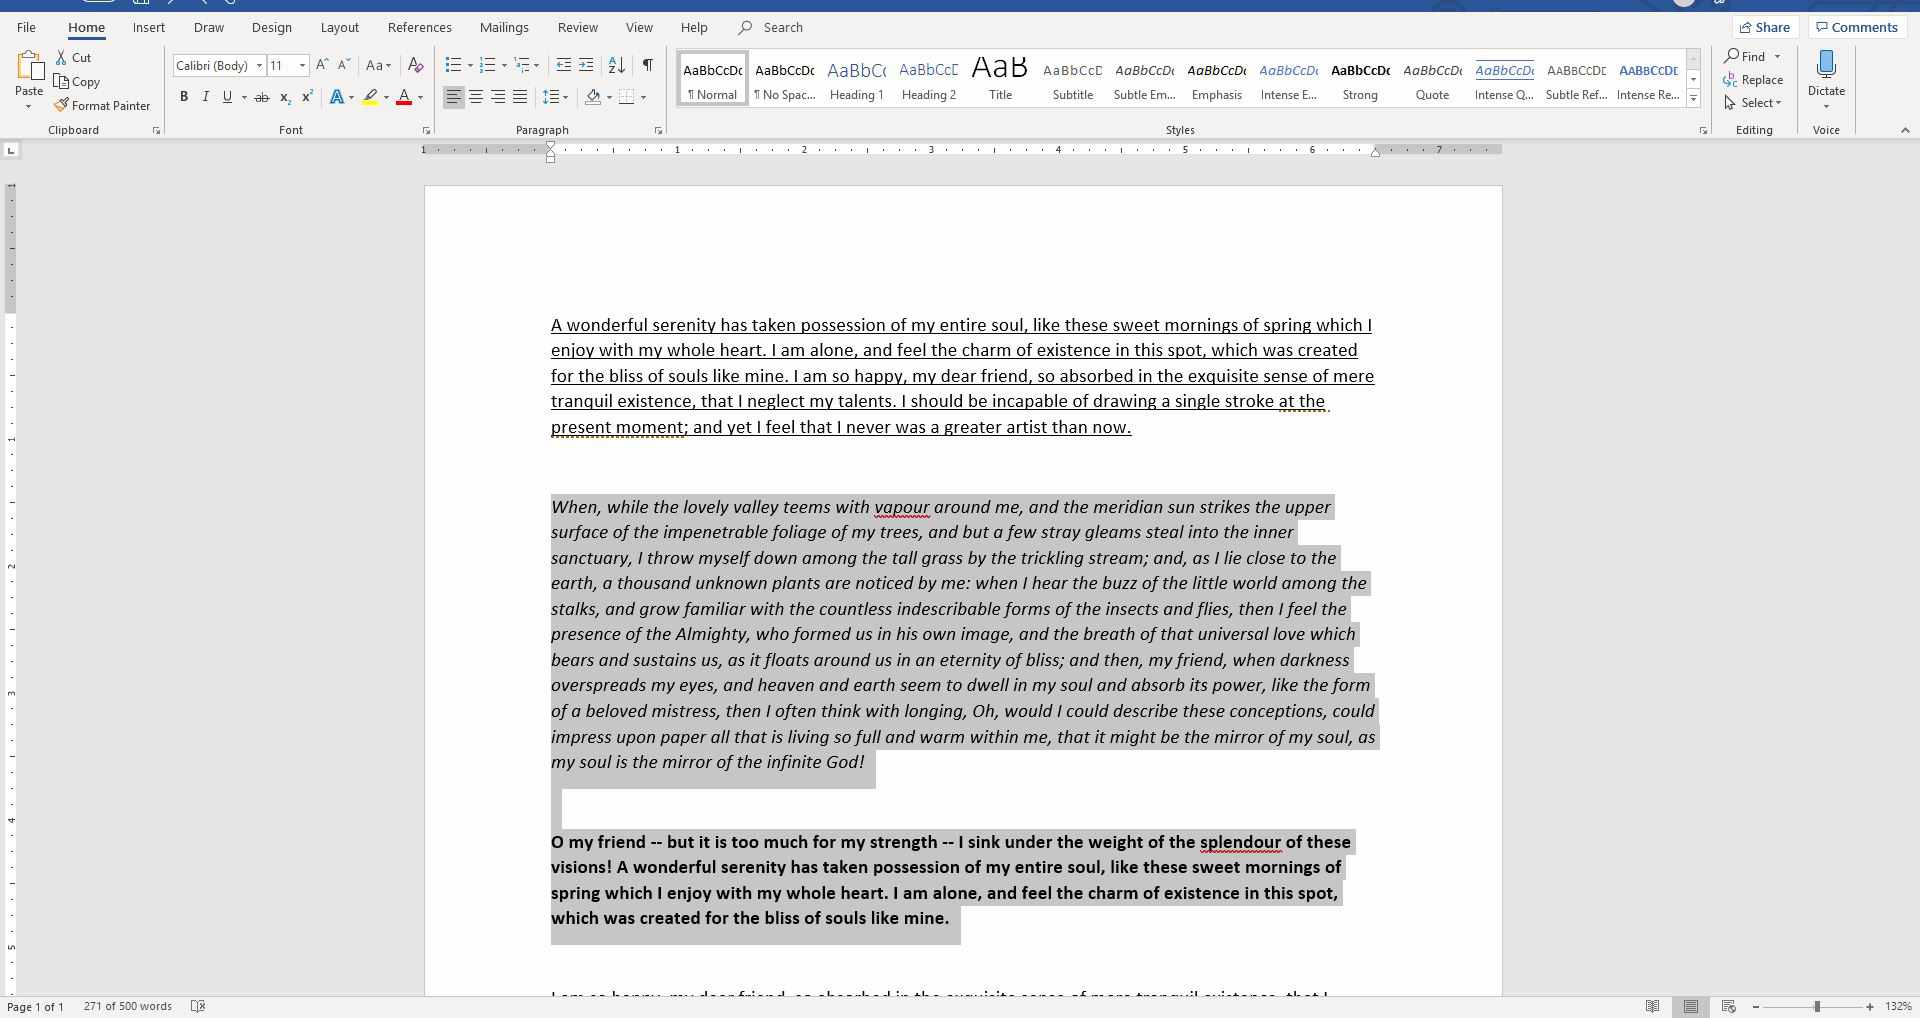Image resolution: width=1920 pixels, height=1018 pixels.
Task: Open the Comments pane
Action: pyautogui.click(x=1857, y=27)
